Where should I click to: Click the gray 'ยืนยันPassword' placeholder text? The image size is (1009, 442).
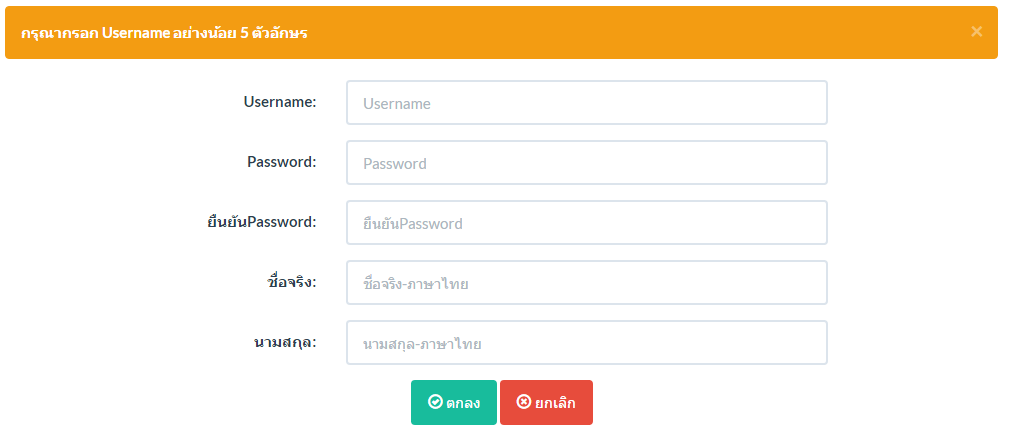pyautogui.click(x=412, y=223)
